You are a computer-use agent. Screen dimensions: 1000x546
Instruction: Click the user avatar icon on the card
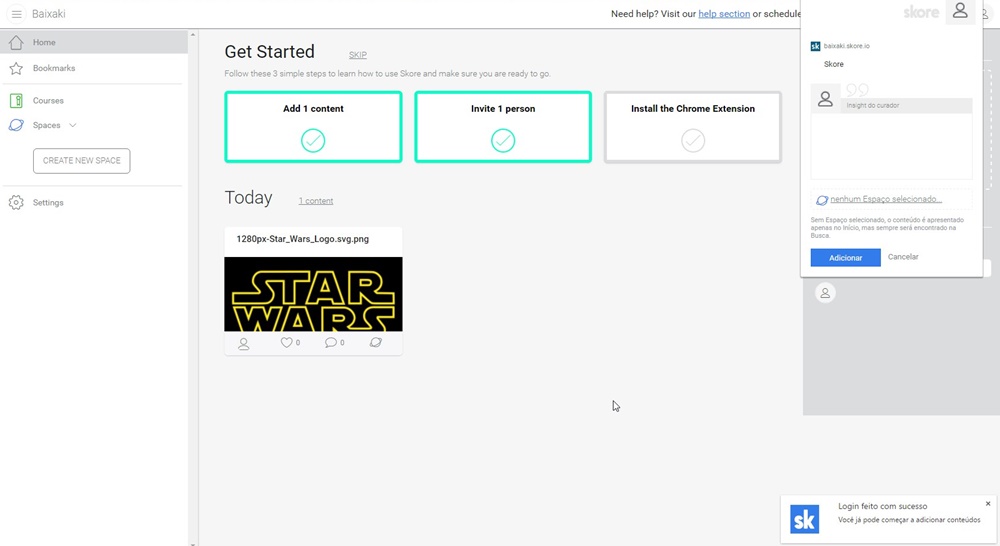[x=243, y=343]
